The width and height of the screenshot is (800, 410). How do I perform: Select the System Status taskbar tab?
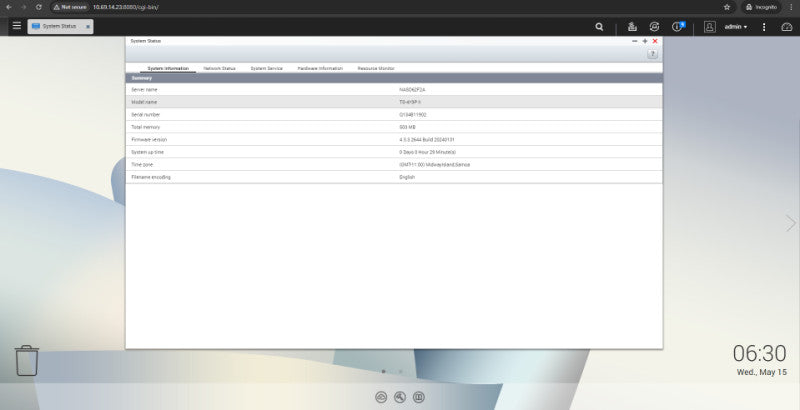click(60, 27)
